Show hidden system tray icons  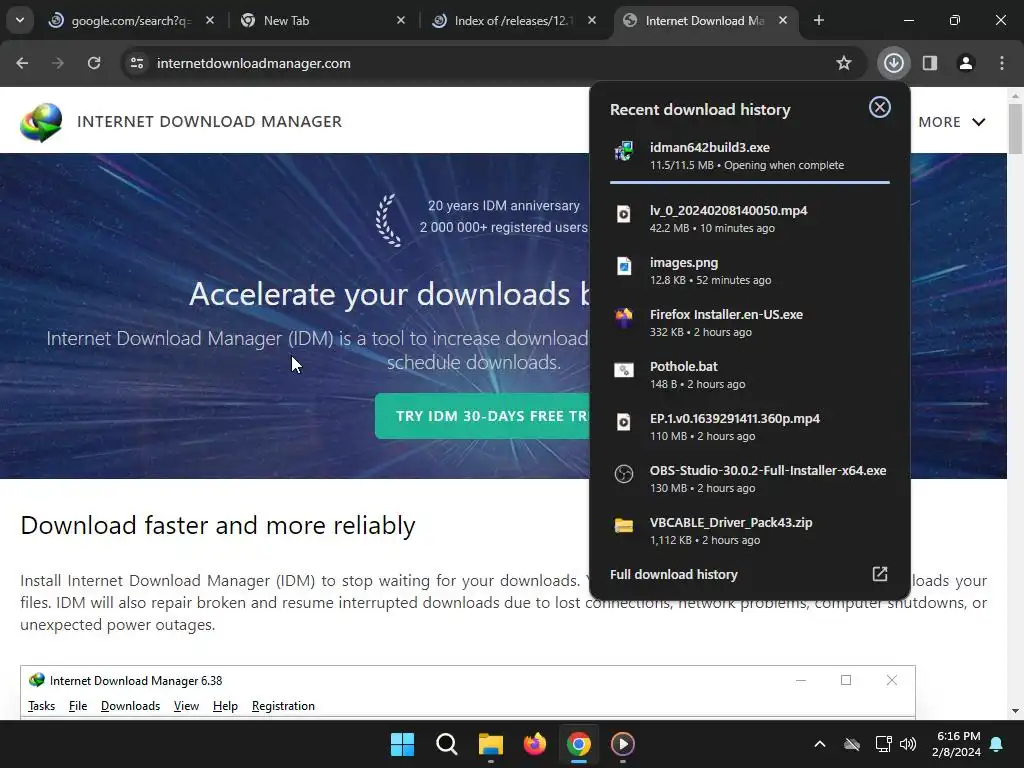tap(820, 744)
